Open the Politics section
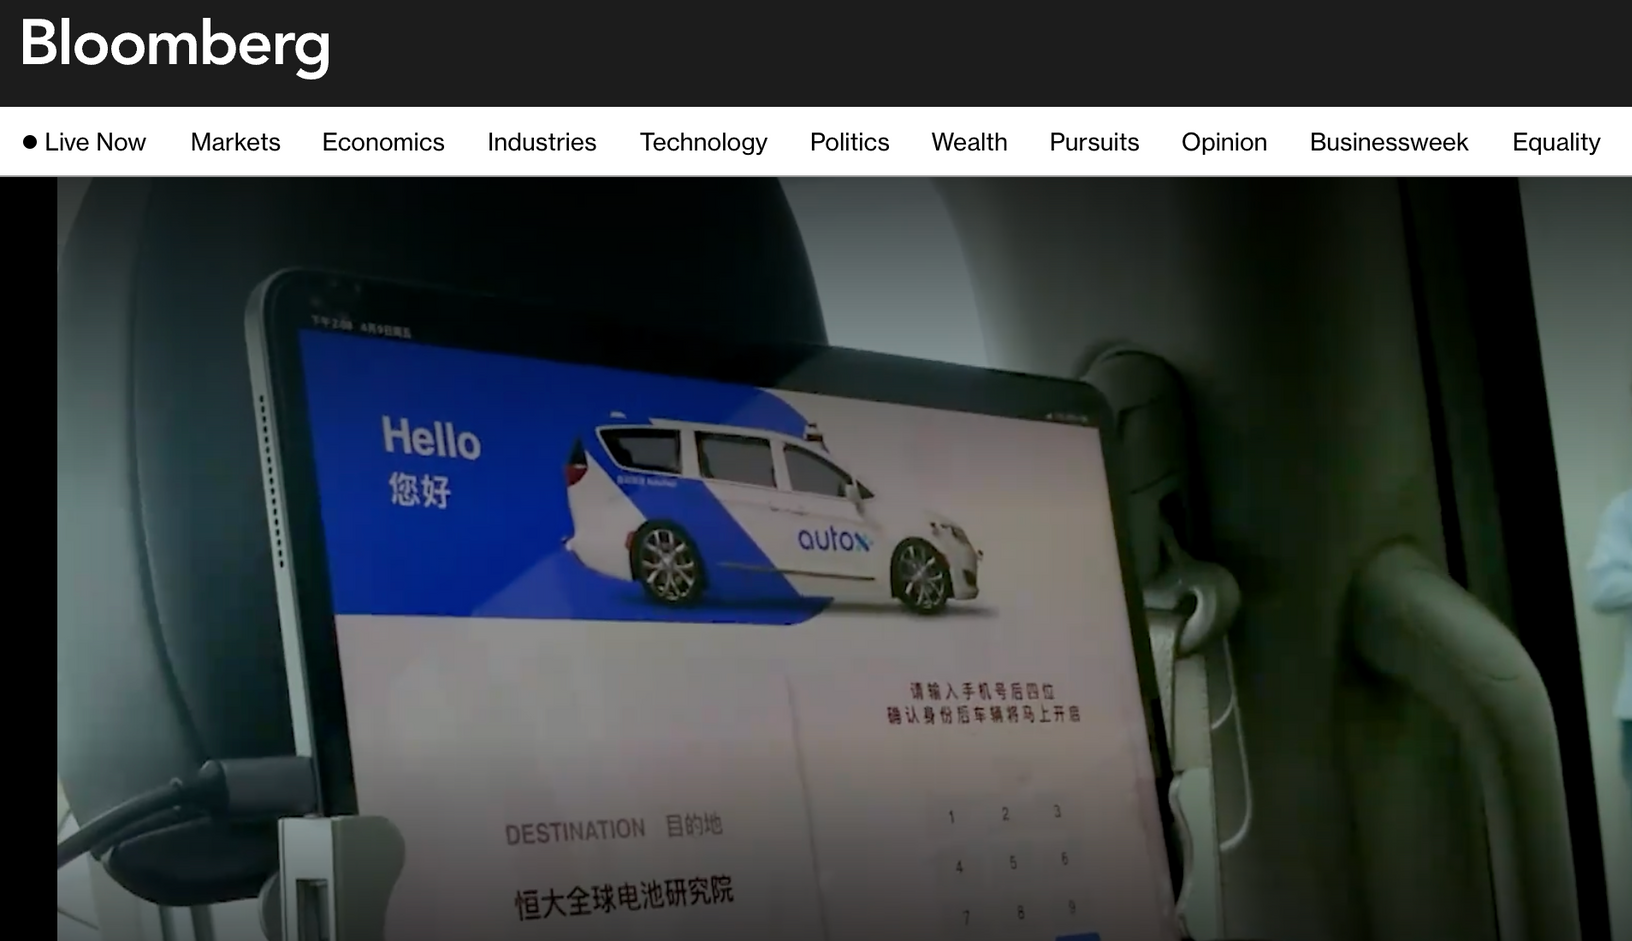 coord(849,142)
